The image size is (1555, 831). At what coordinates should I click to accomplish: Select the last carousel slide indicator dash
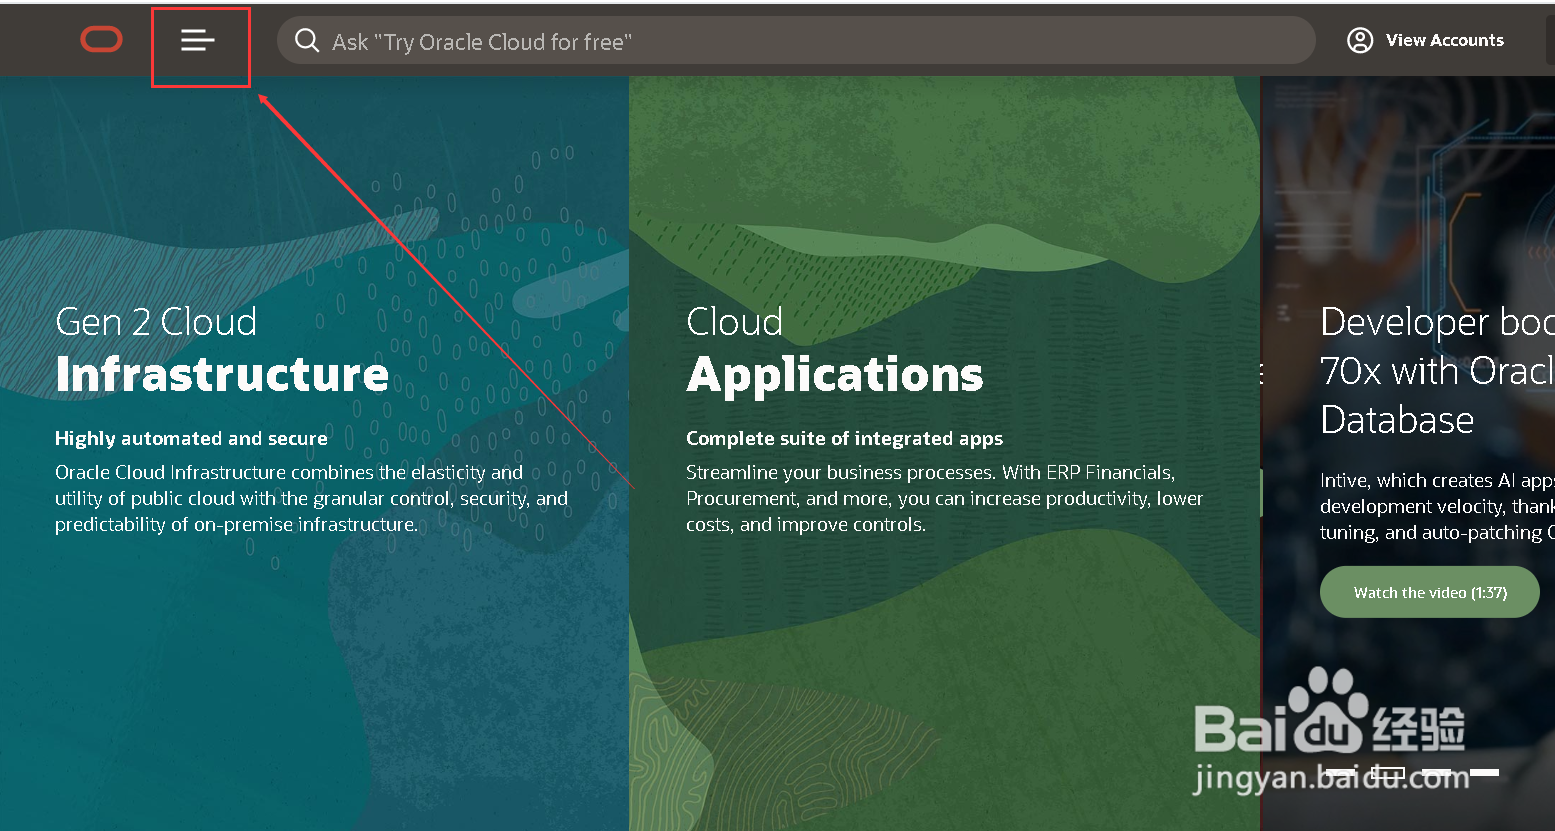tap(1484, 773)
